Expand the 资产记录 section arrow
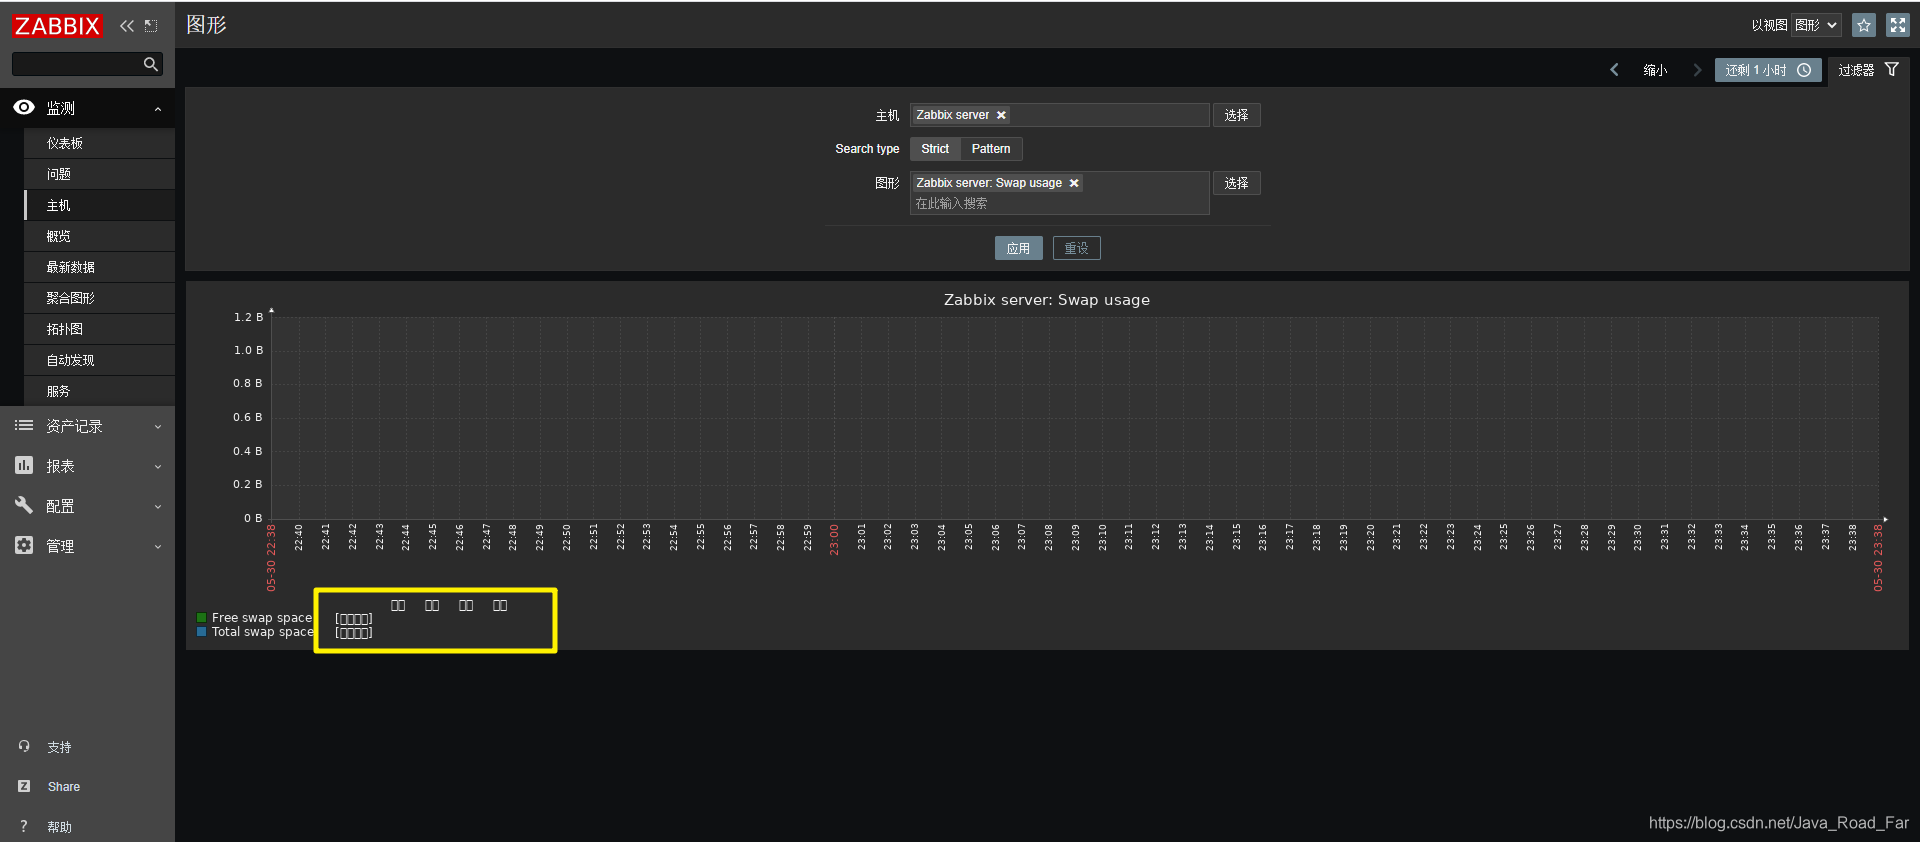The width and height of the screenshot is (1920, 842). tap(158, 427)
